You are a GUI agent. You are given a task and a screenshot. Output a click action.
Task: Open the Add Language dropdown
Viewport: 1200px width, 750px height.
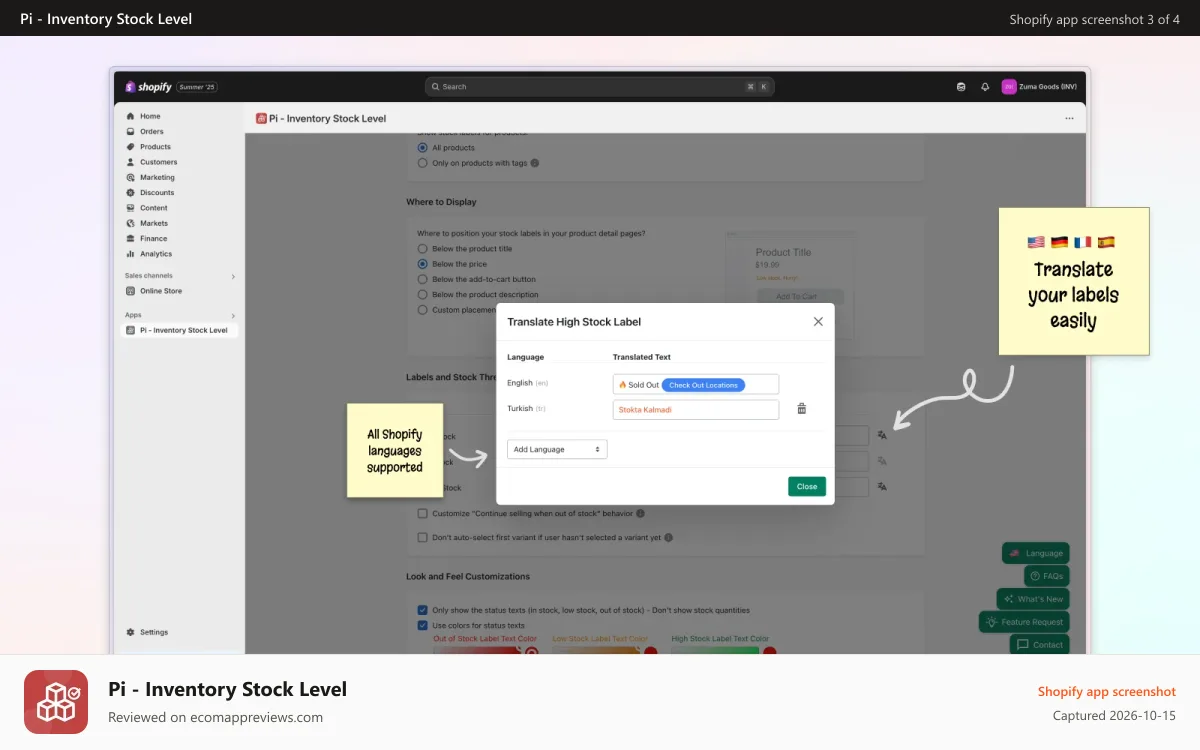pyautogui.click(x=557, y=449)
